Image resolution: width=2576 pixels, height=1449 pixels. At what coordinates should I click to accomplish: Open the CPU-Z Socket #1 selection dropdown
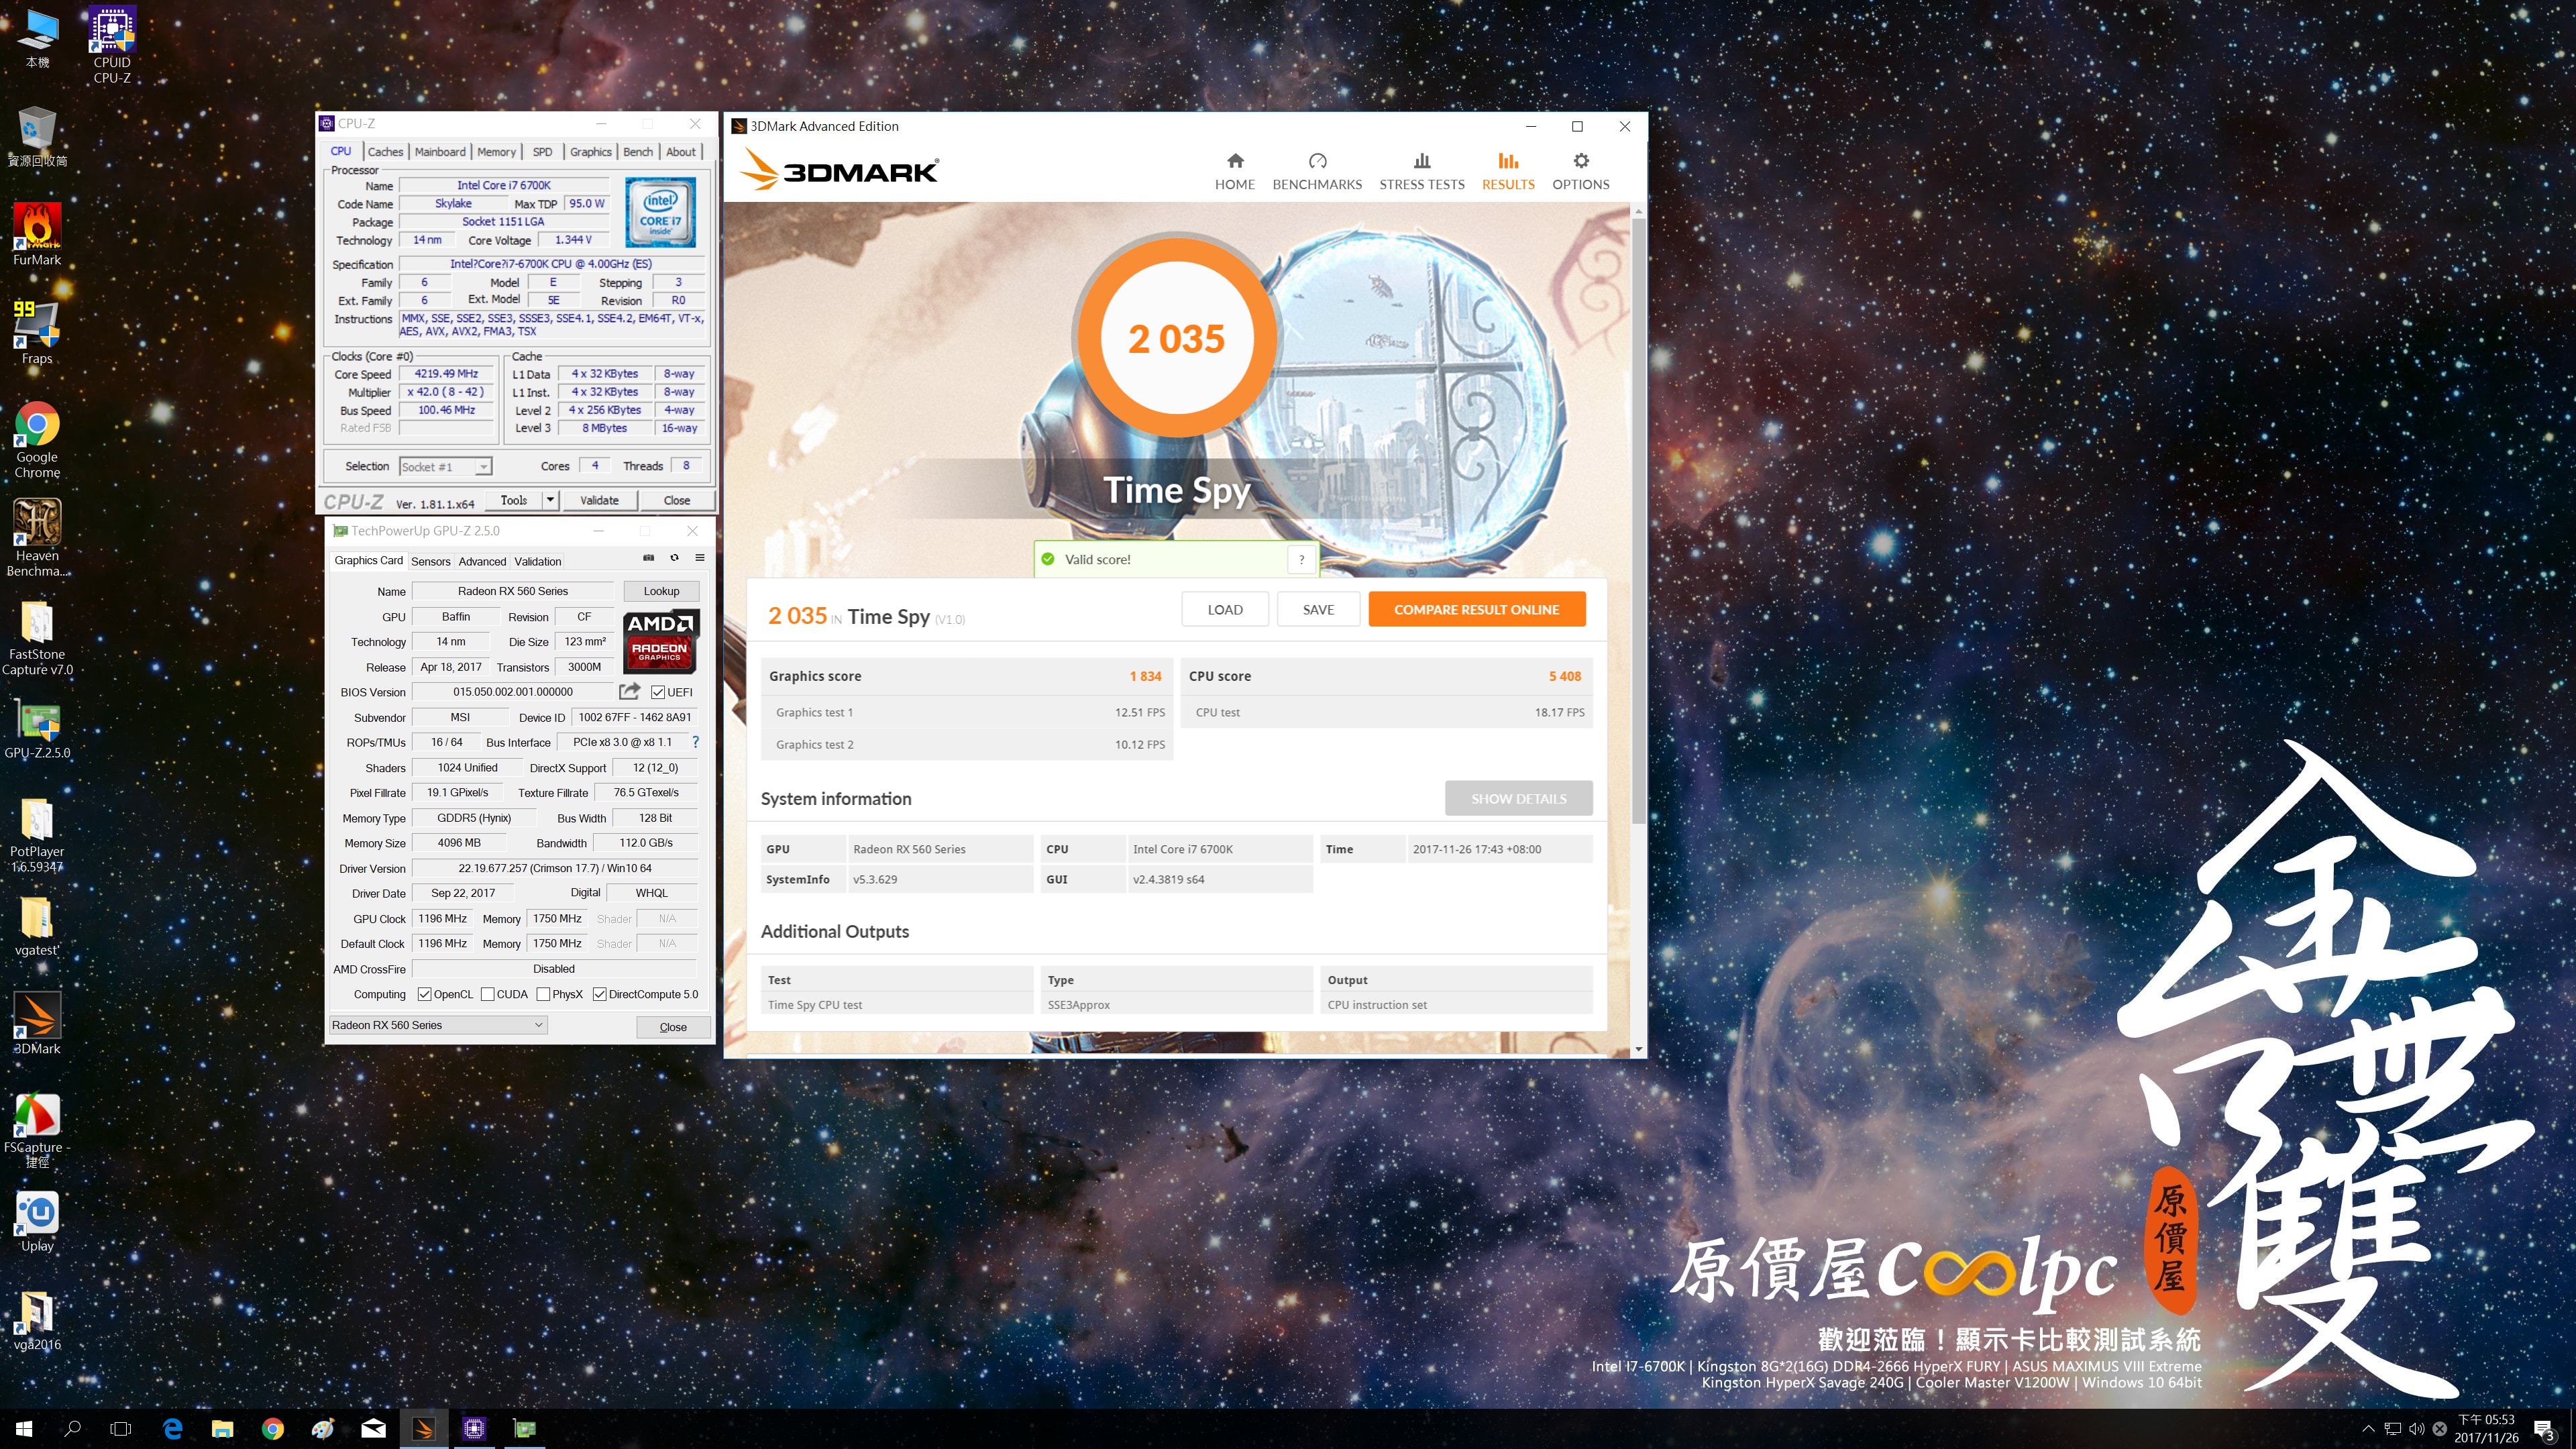tap(446, 467)
